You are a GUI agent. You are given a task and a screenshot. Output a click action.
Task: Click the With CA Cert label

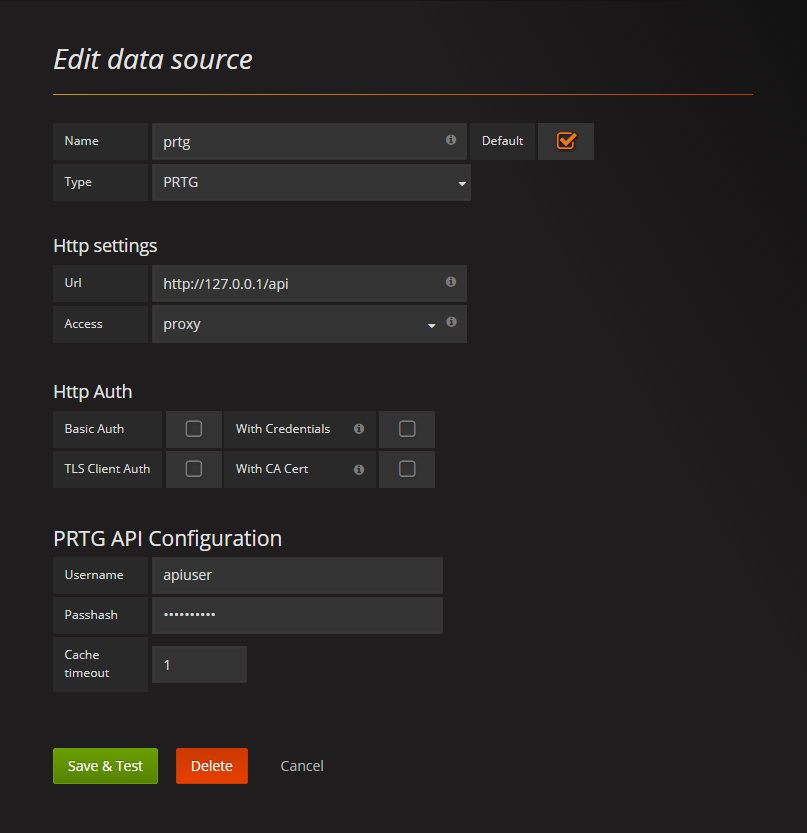coord(272,469)
